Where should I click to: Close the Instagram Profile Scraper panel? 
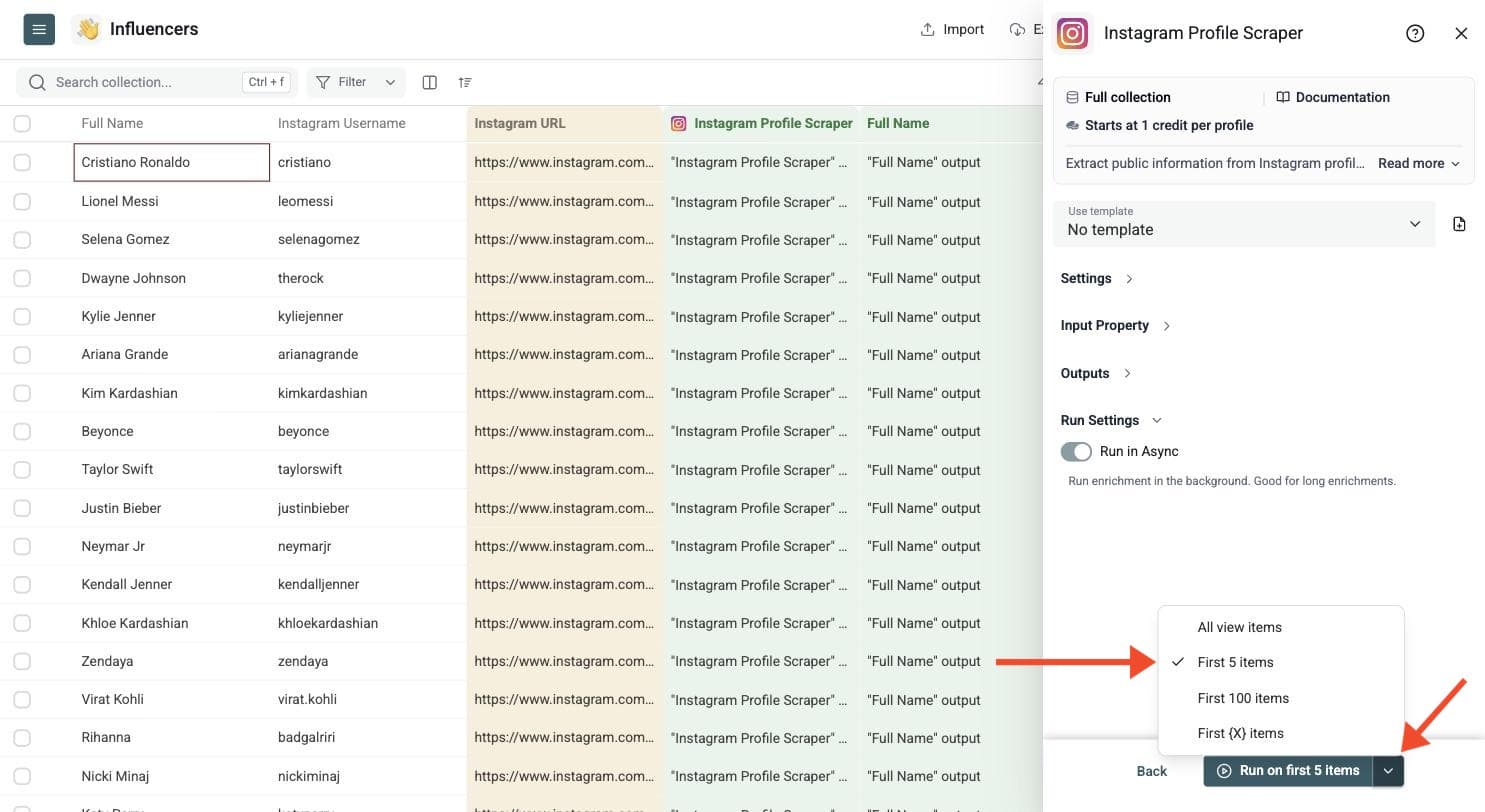click(x=1461, y=33)
